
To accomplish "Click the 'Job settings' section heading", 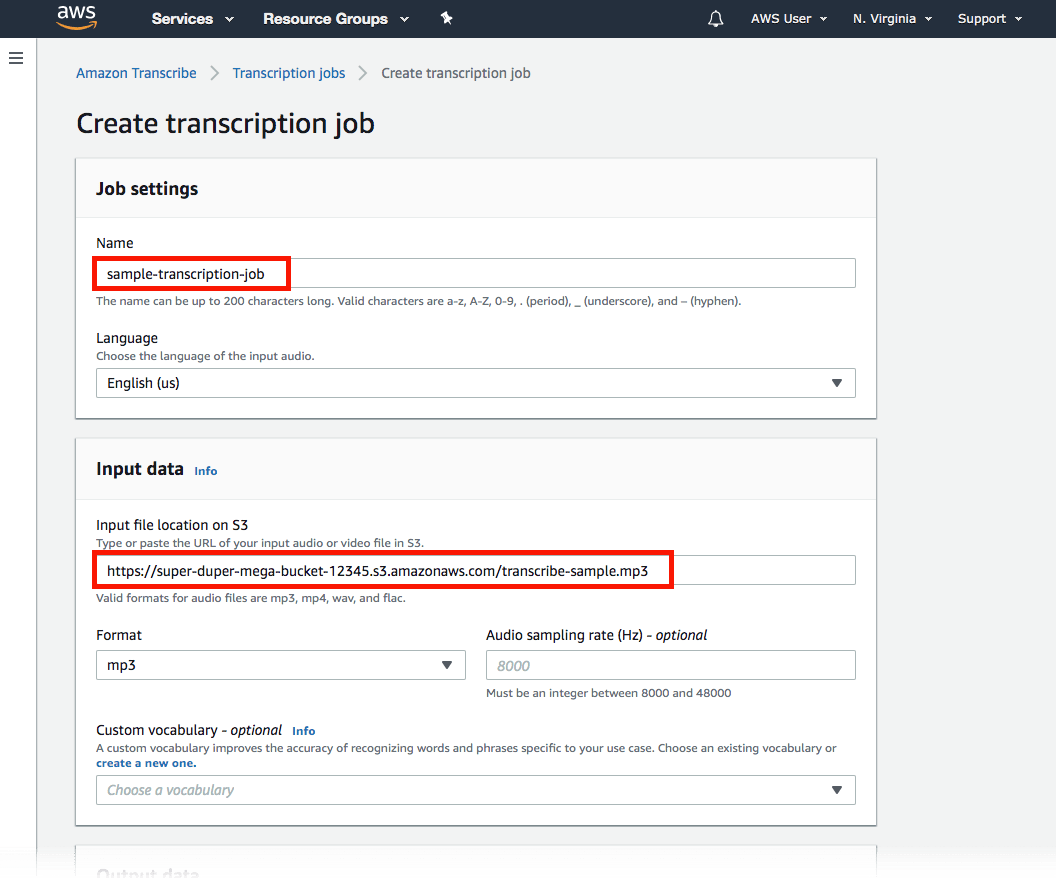I will (x=147, y=189).
